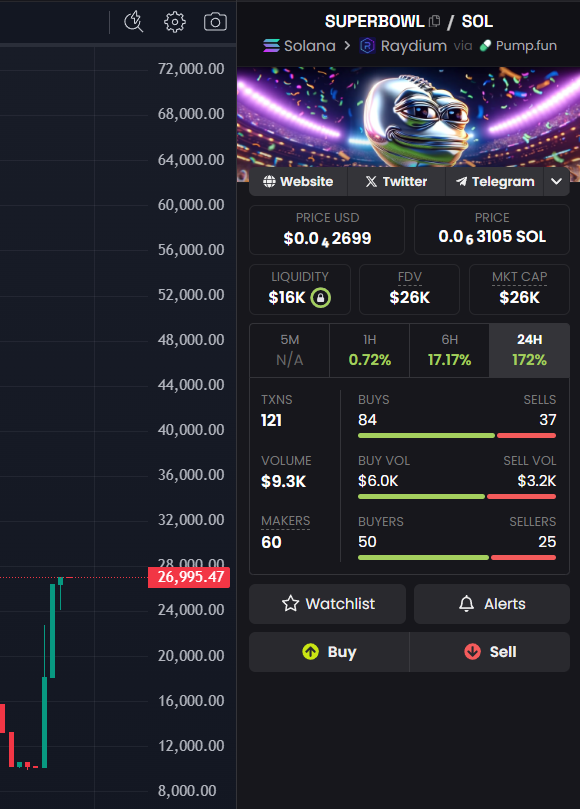
Task: Click the Sell button
Action: tap(490, 652)
